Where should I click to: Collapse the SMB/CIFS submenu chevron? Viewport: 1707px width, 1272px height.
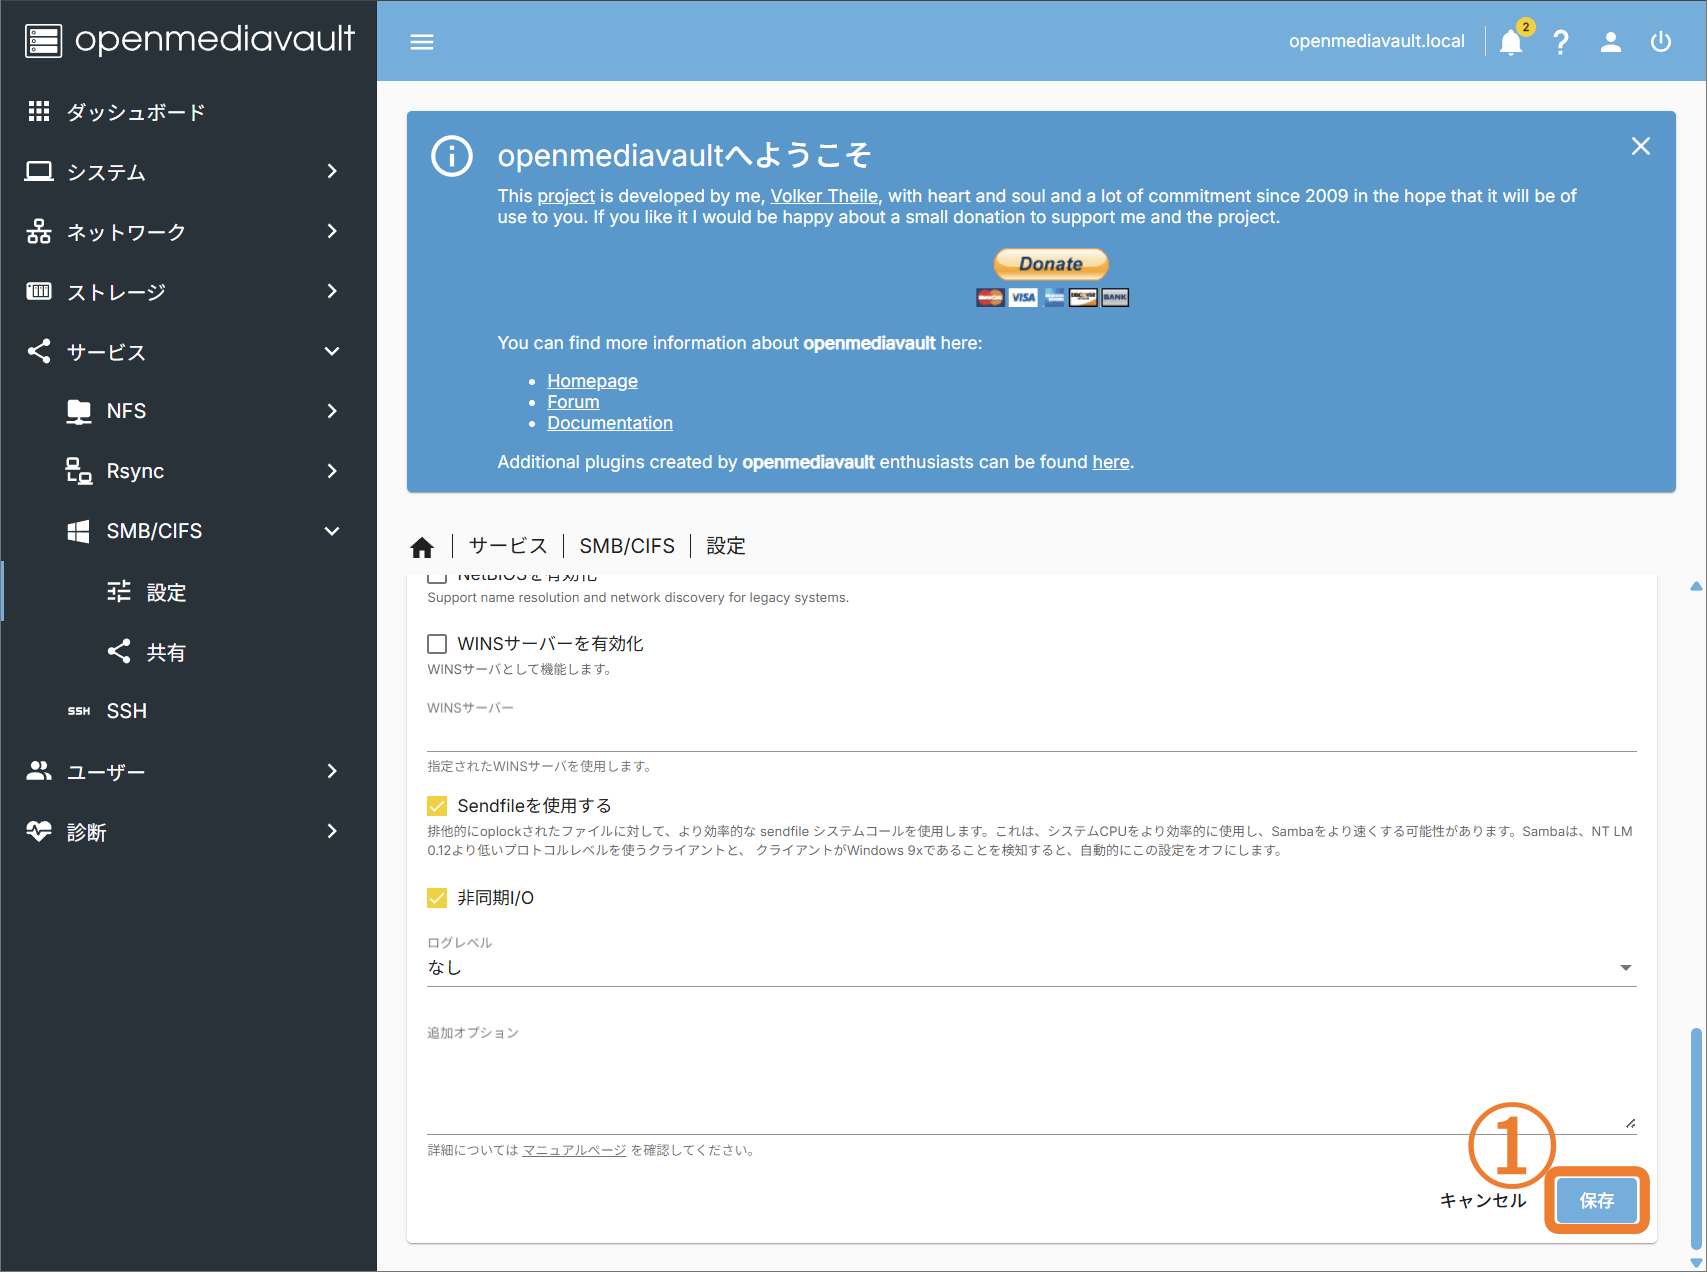[332, 531]
